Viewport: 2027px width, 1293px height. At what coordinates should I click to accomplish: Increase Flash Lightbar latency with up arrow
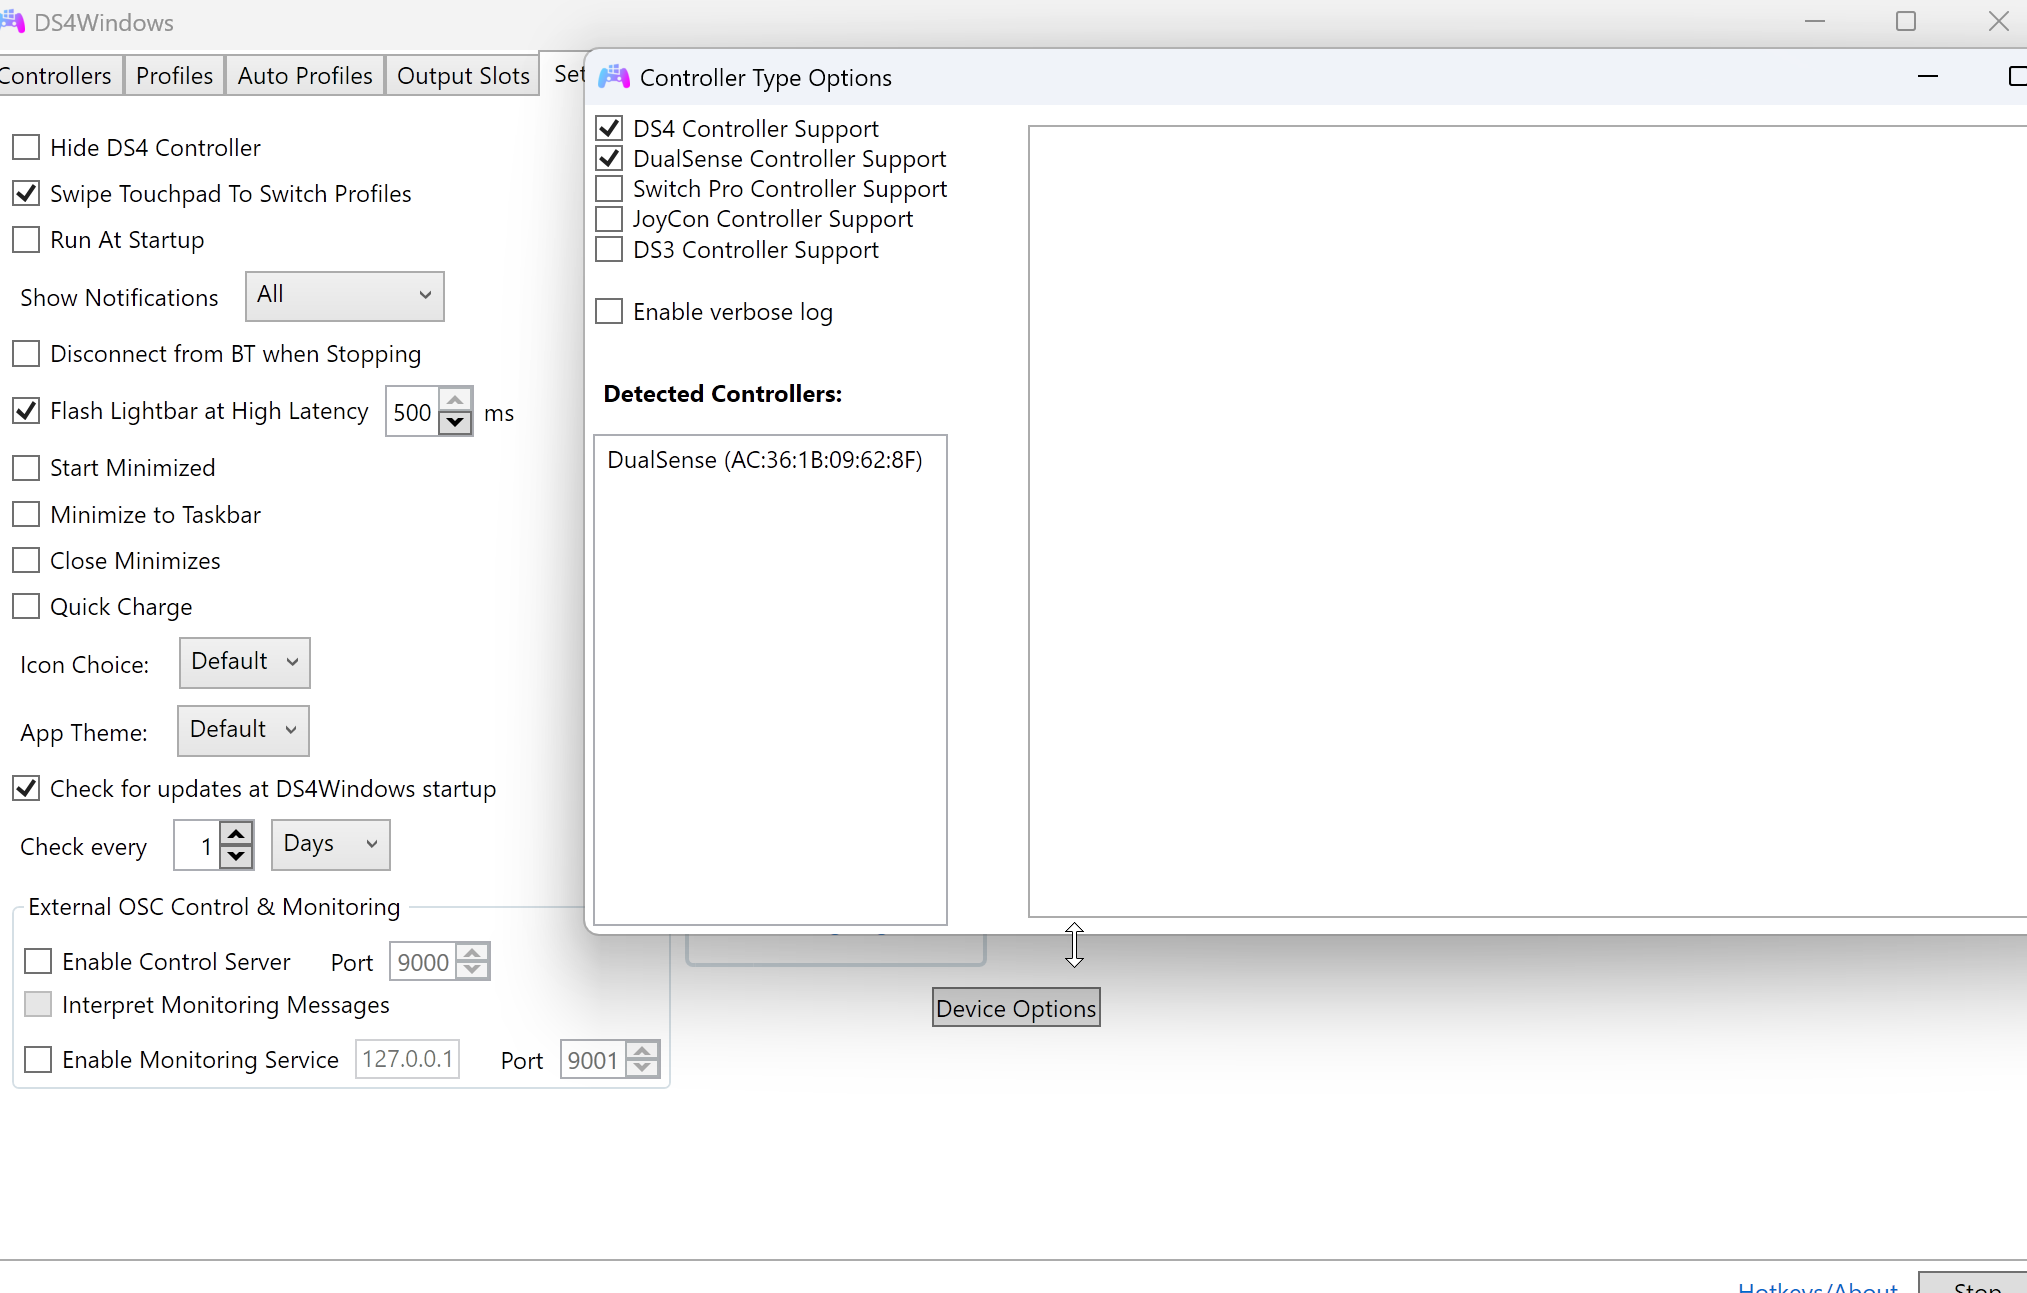(x=456, y=400)
